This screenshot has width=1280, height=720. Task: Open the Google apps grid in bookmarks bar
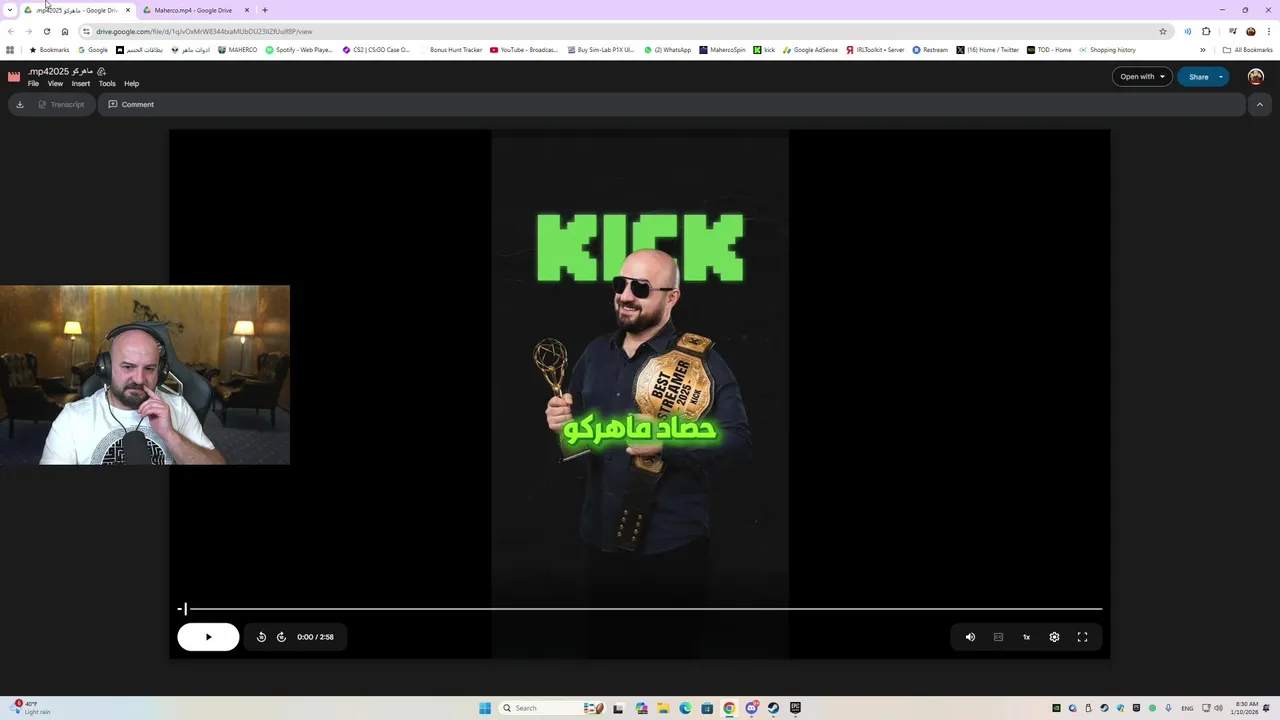click(x=10, y=50)
